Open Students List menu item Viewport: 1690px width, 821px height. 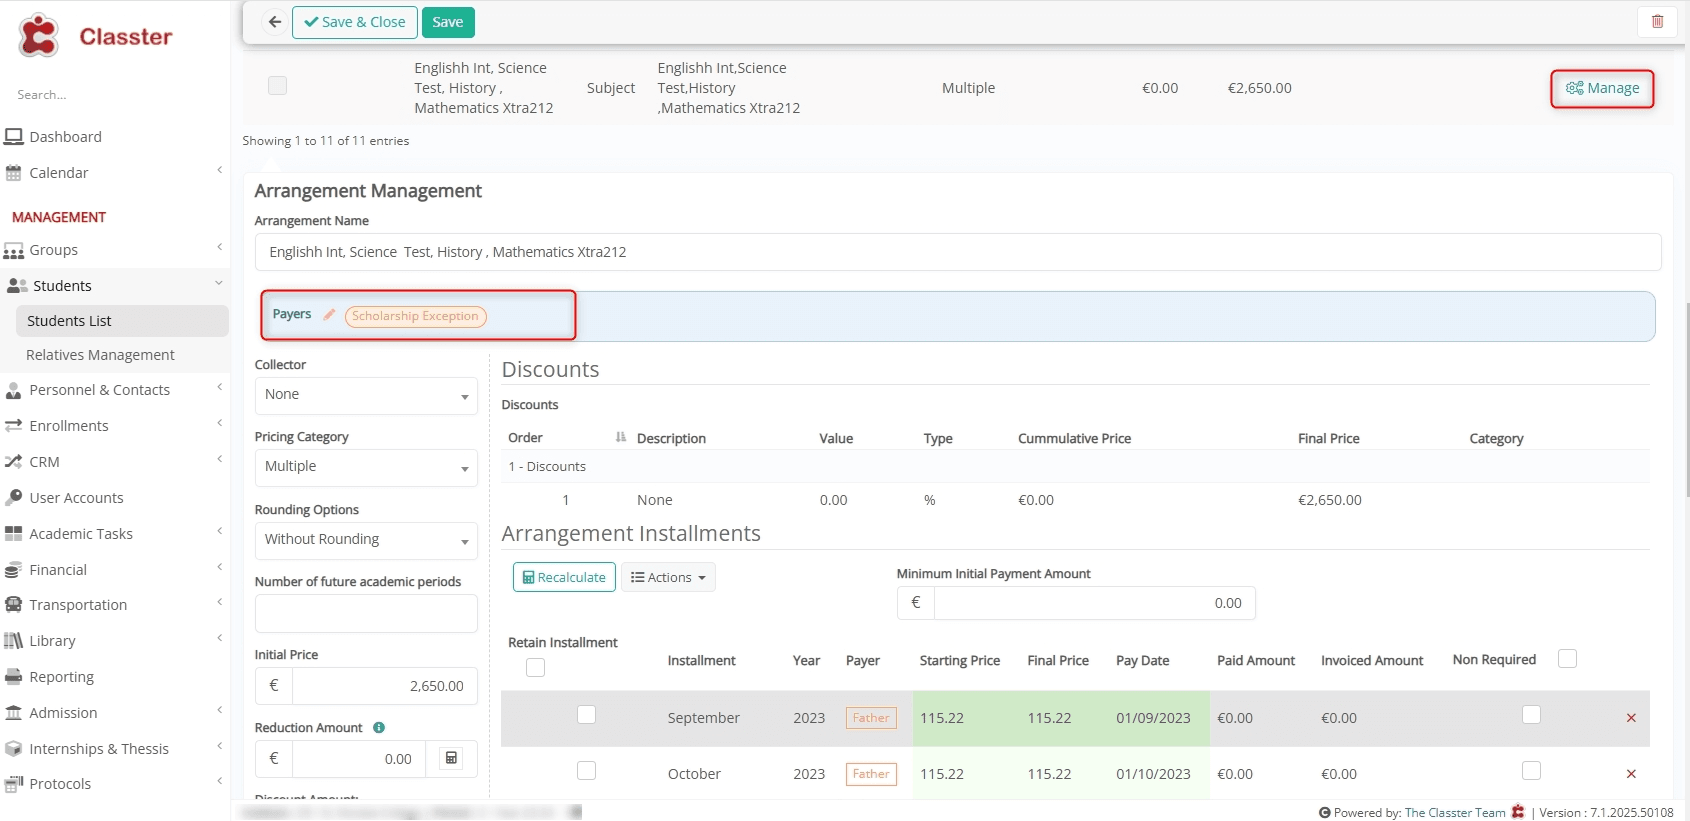122,321
